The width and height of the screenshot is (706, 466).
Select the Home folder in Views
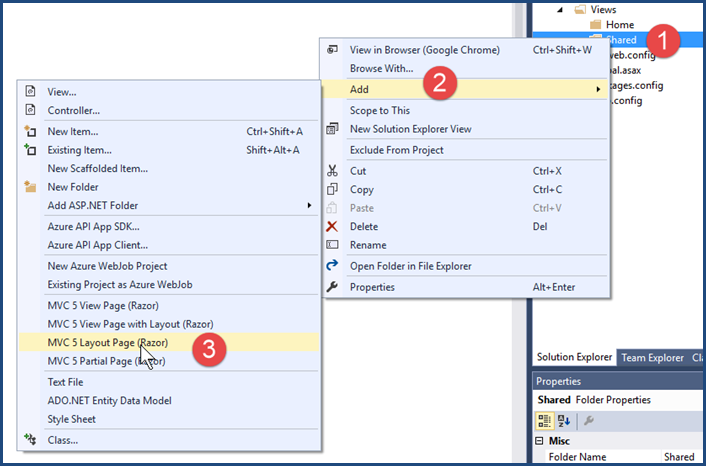tap(619, 25)
